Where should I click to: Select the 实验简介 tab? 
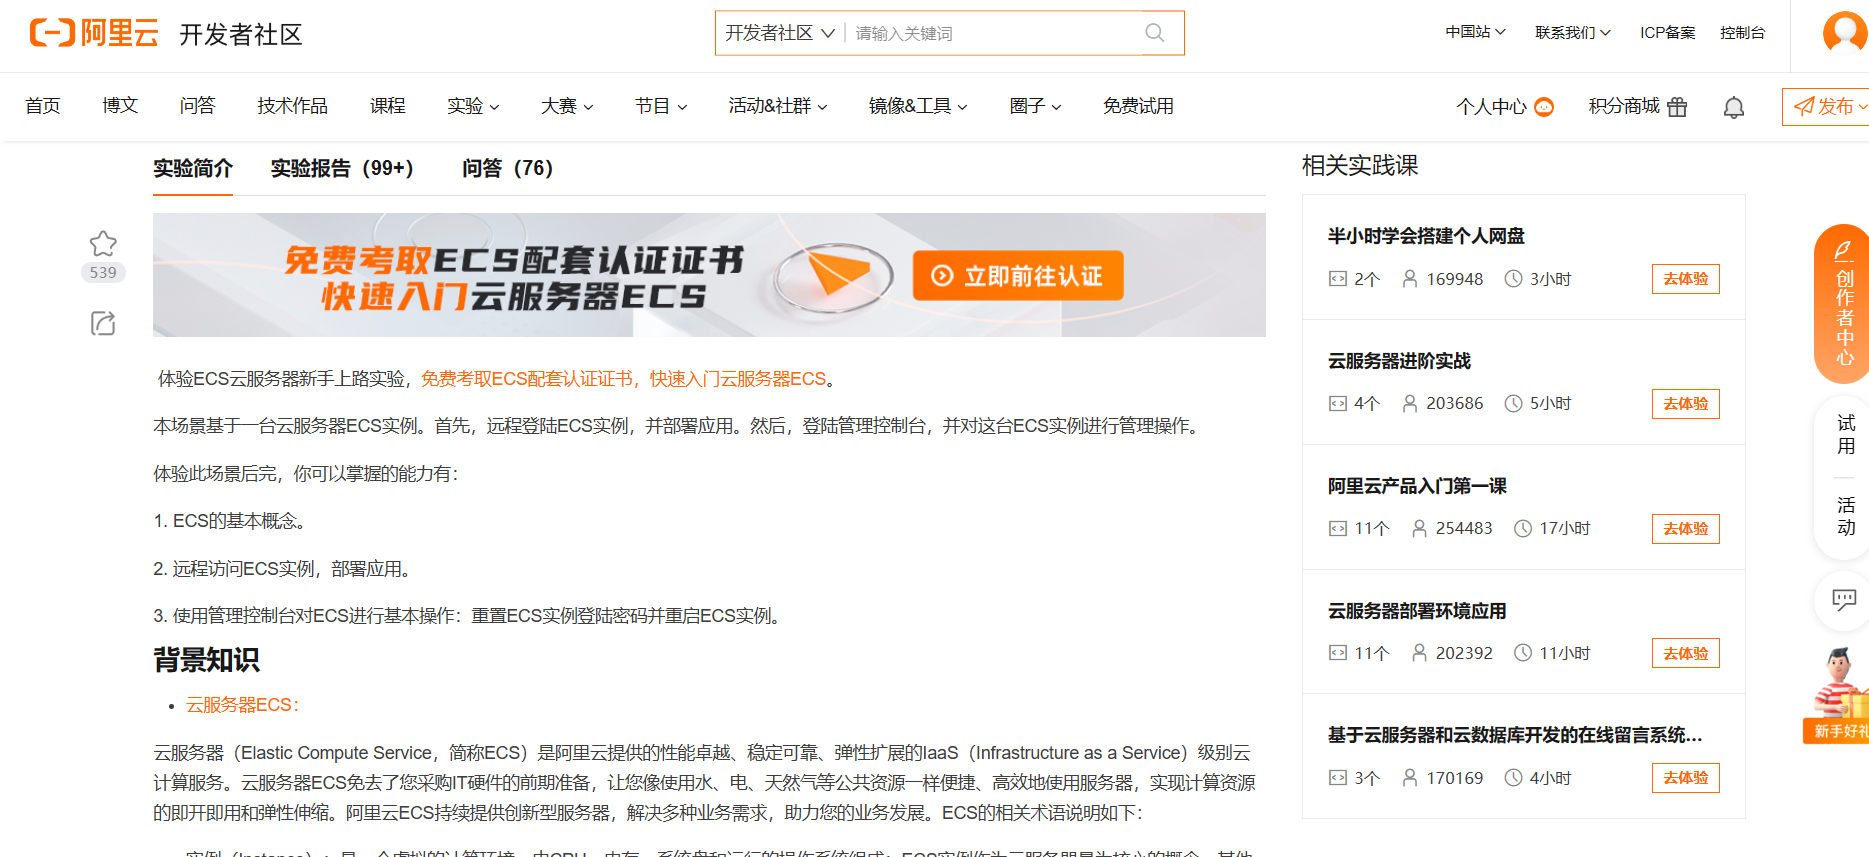click(x=193, y=168)
